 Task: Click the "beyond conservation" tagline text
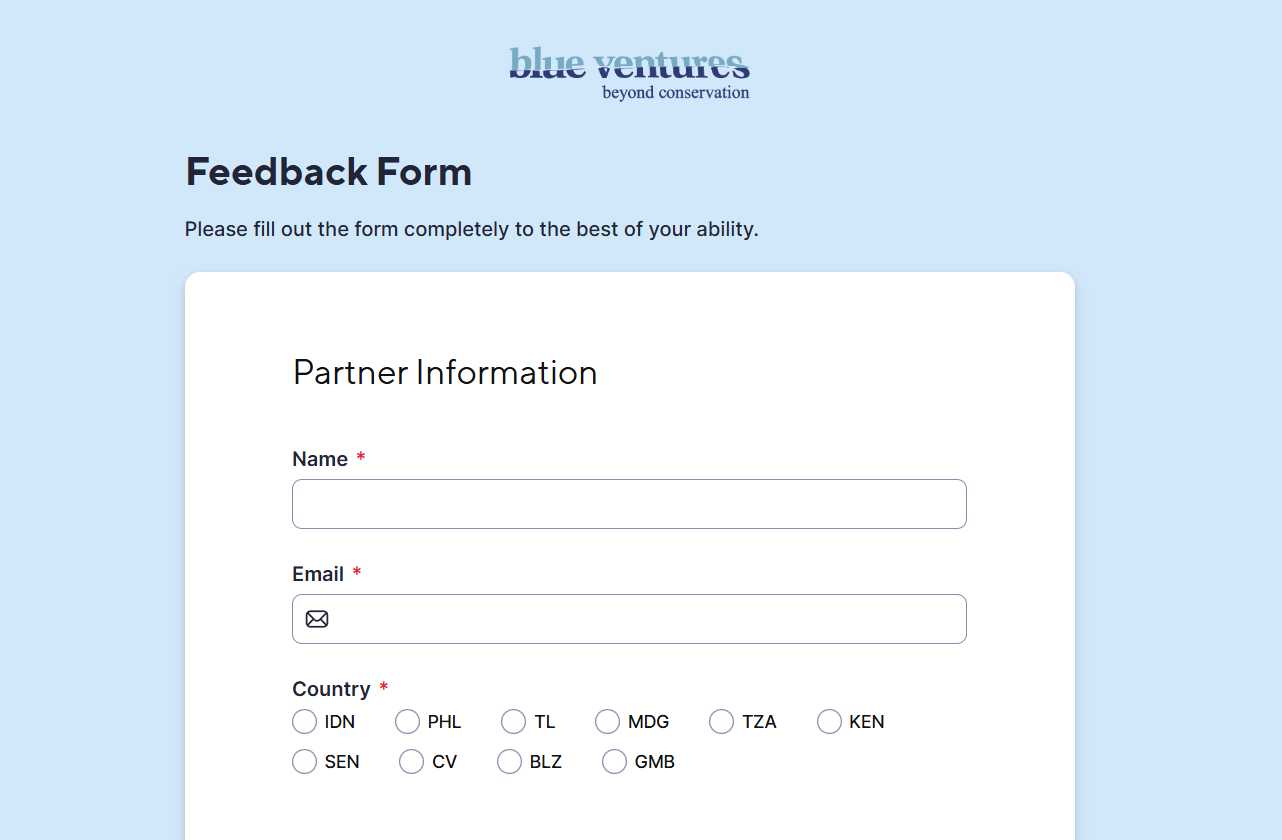676,93
